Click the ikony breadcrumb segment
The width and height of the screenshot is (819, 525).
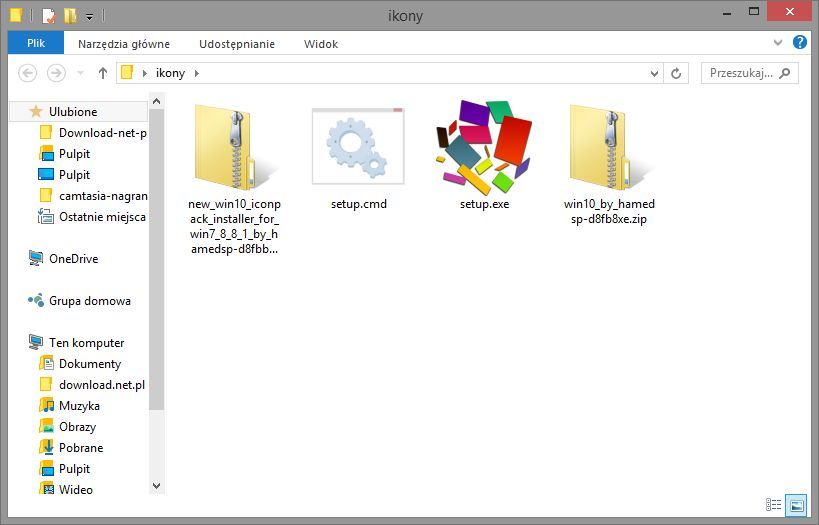click(x=170, y=73)
